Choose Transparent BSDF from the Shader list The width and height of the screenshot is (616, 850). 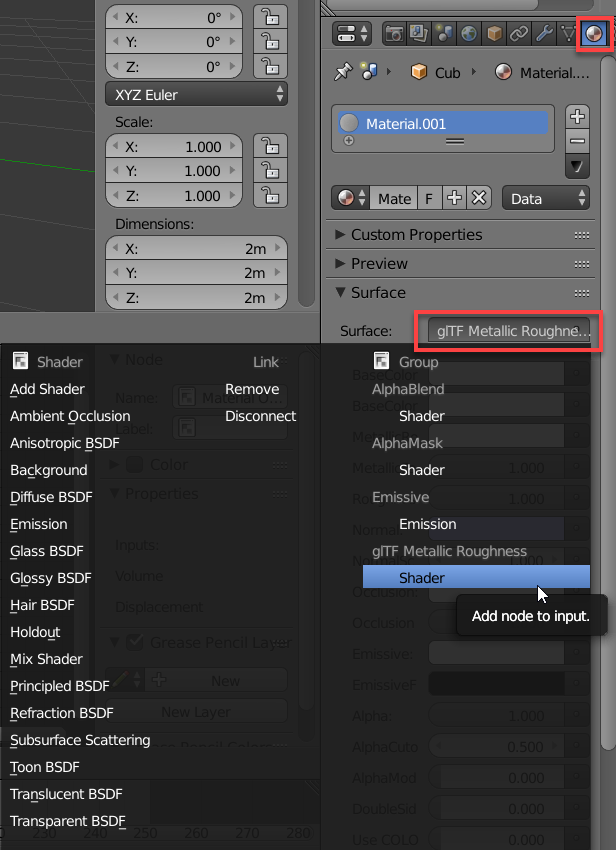pos(68,821)
